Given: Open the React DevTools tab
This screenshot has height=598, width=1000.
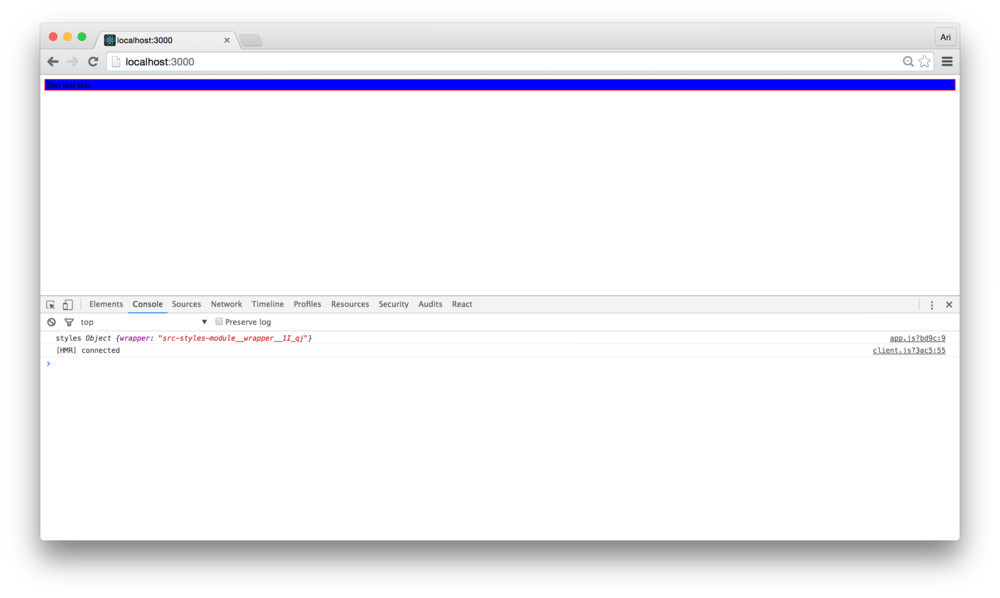Looking at the screenshot, I should 462,304.
